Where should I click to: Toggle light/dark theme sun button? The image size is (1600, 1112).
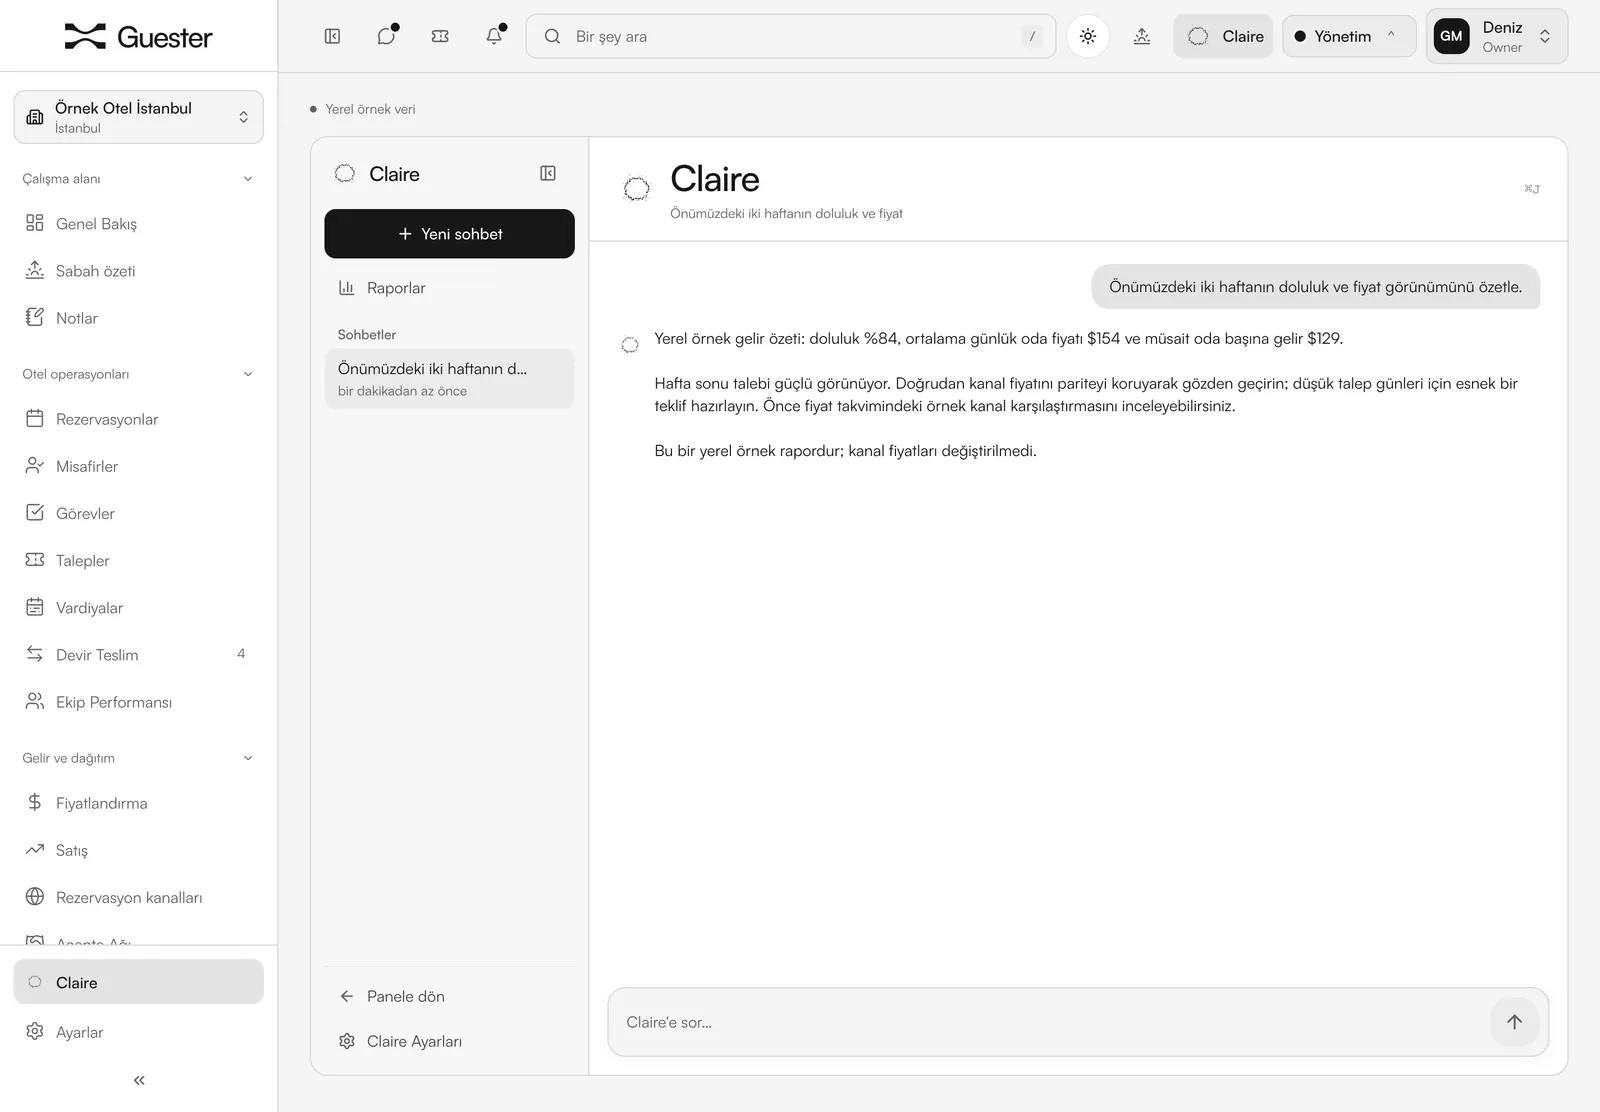1088,36
